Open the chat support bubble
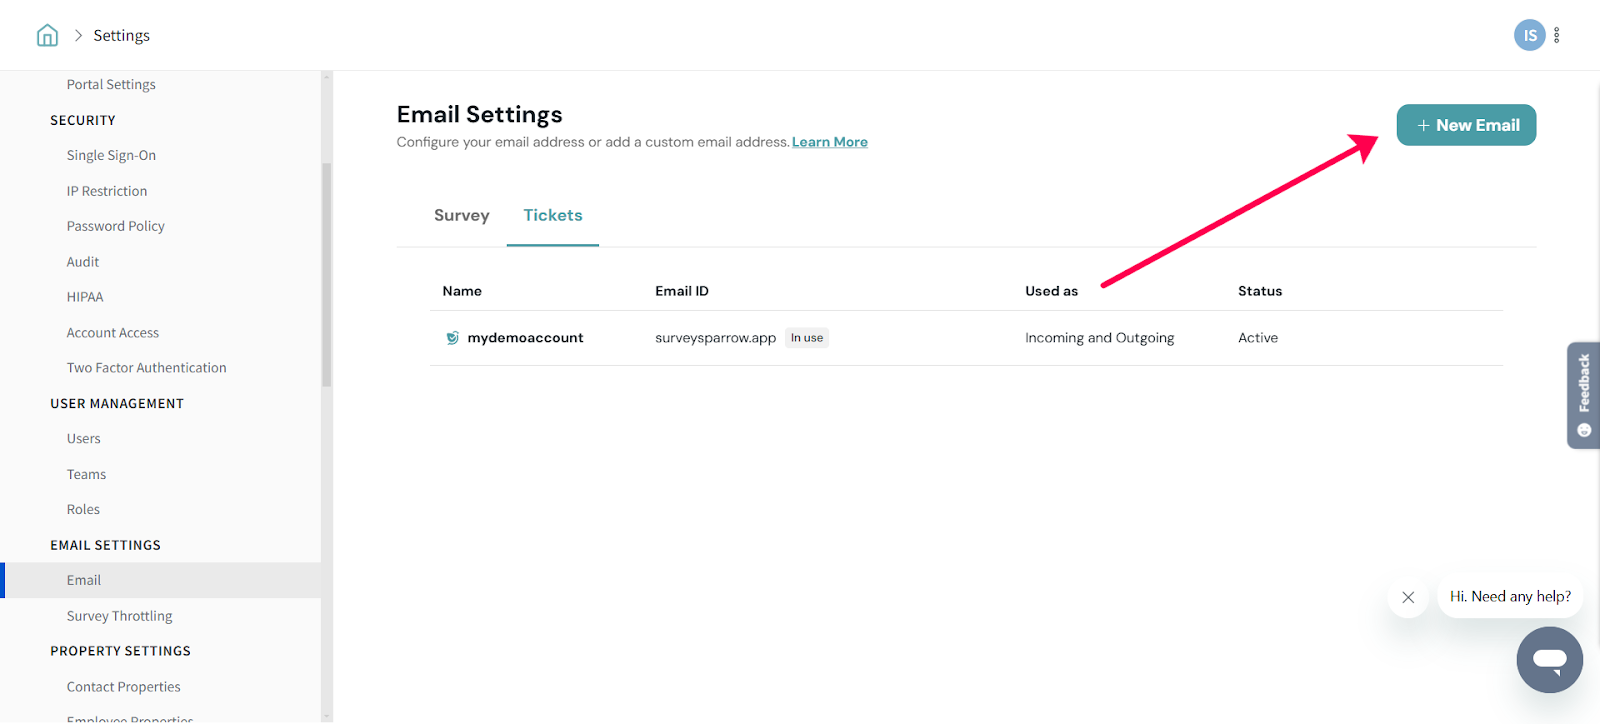The height and width of the screenshot is (724, 1600). [1549, 660]
